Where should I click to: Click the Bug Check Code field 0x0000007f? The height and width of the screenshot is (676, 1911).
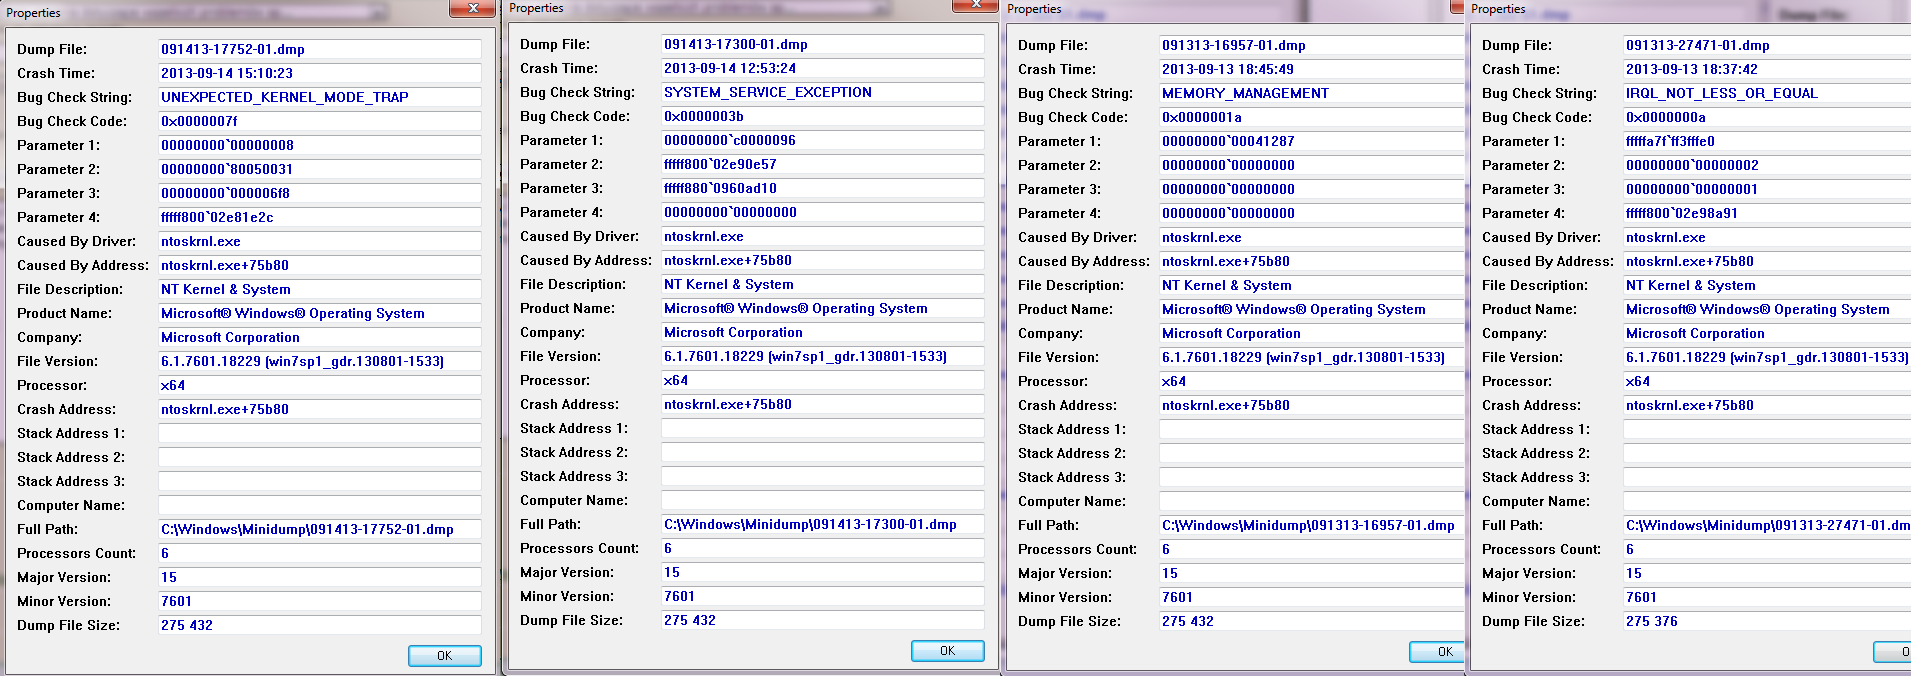pyautogui.click(x=320, y=121)
